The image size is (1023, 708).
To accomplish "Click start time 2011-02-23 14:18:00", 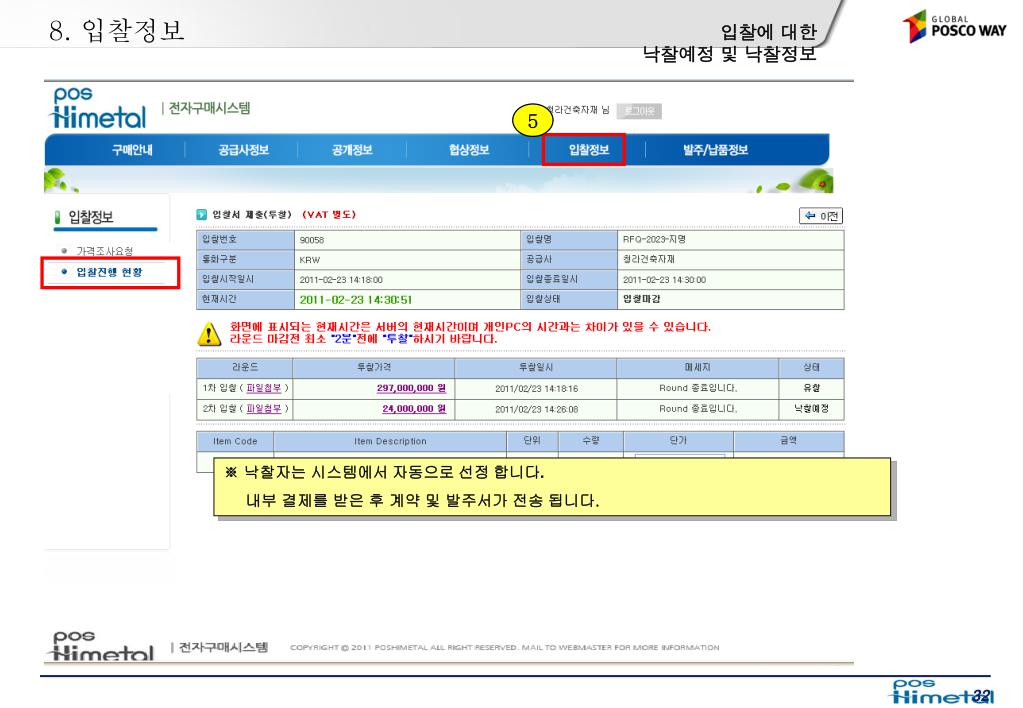I will [x=341, y=280].
